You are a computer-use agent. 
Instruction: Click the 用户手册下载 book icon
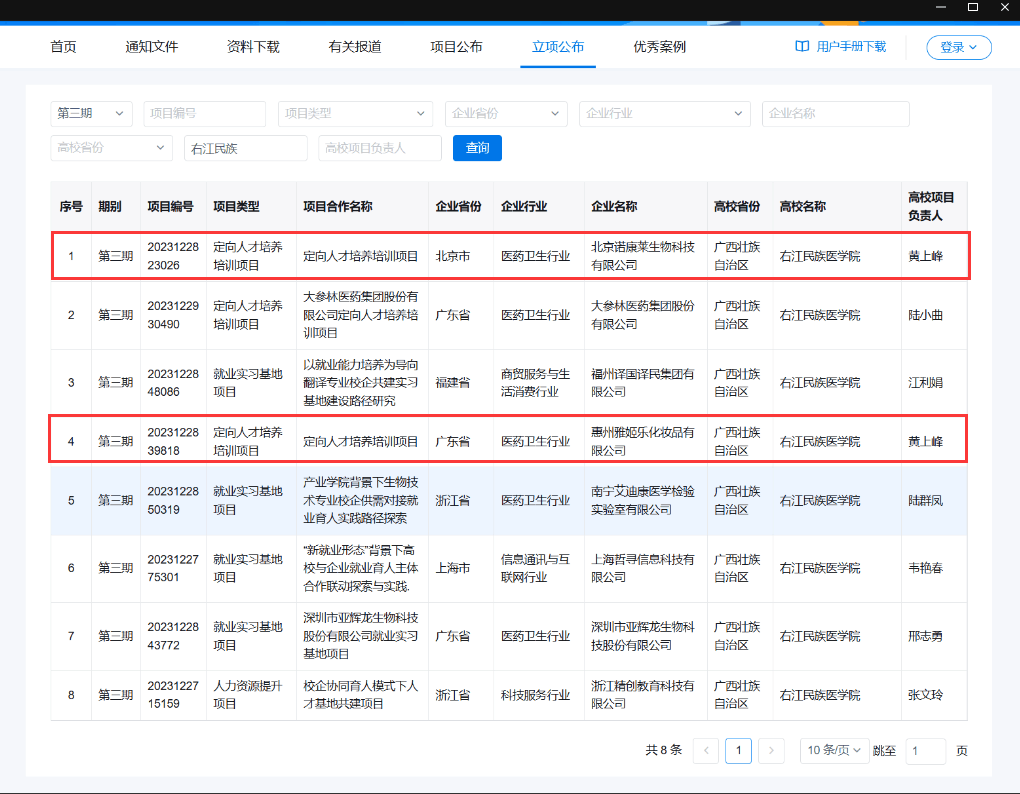[802, 46]
